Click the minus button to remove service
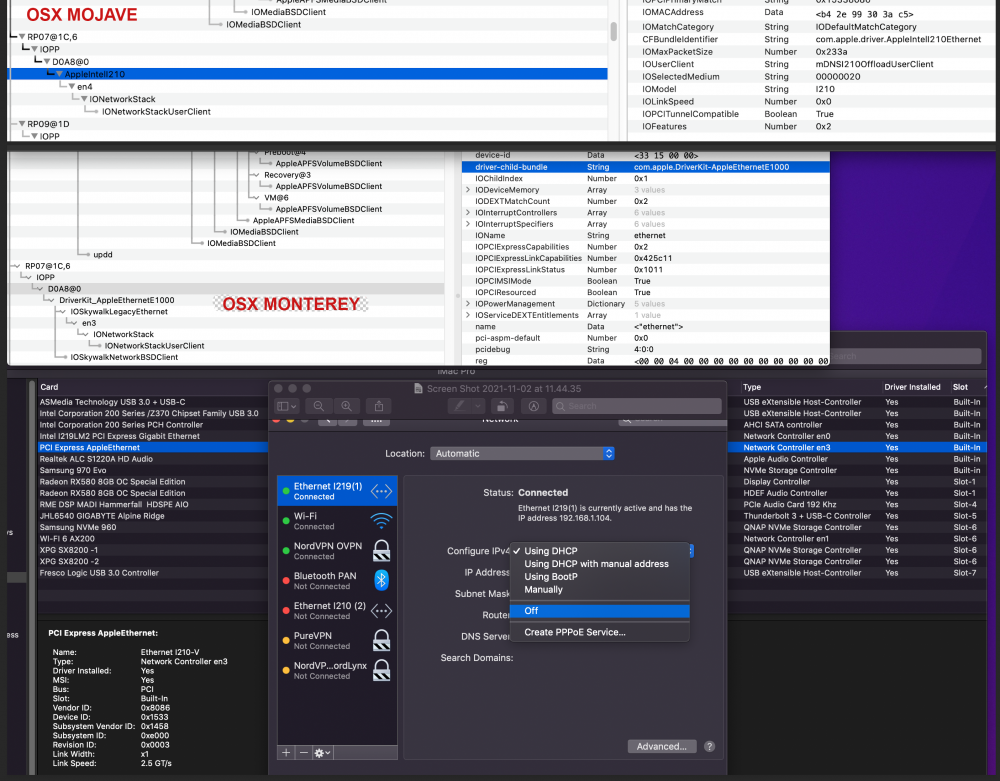Viewport: 1000px width, 781px height. pyautogui.click(x=304, y=753)
